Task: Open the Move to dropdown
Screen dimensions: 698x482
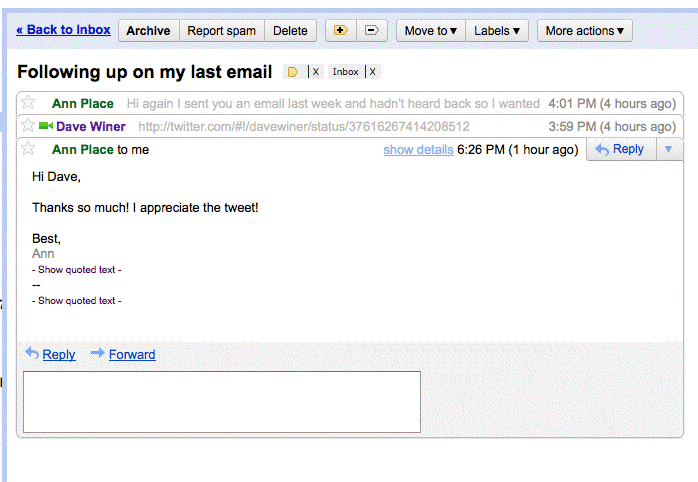Action: pyautogui.click(x=430, y=30)
